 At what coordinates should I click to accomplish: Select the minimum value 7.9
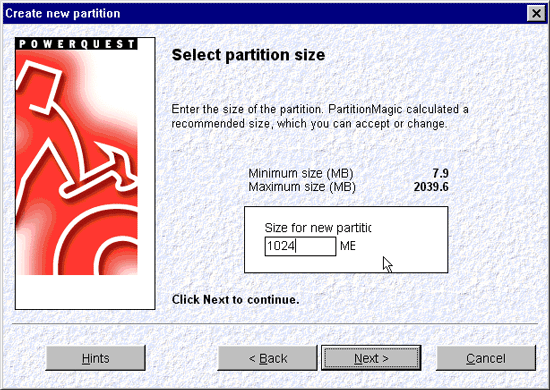pyautogui.click(x=441, y=173)
